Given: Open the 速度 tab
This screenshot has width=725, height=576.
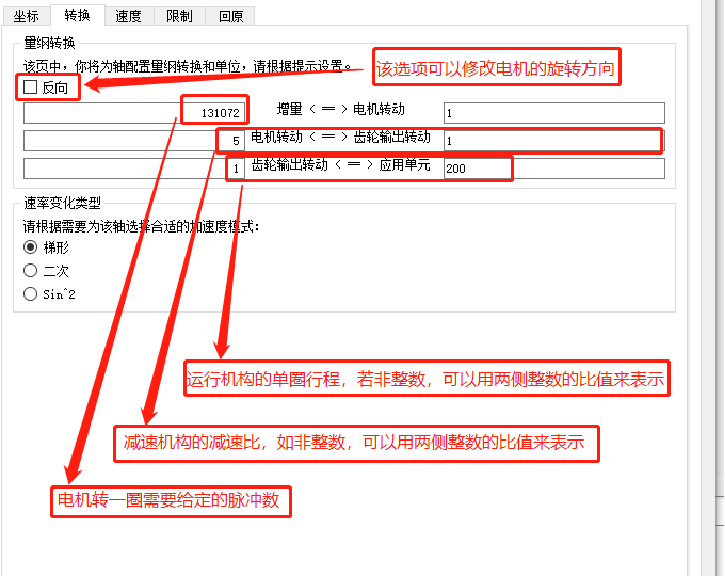Looking at the screenshot, I should click(128, 15).
